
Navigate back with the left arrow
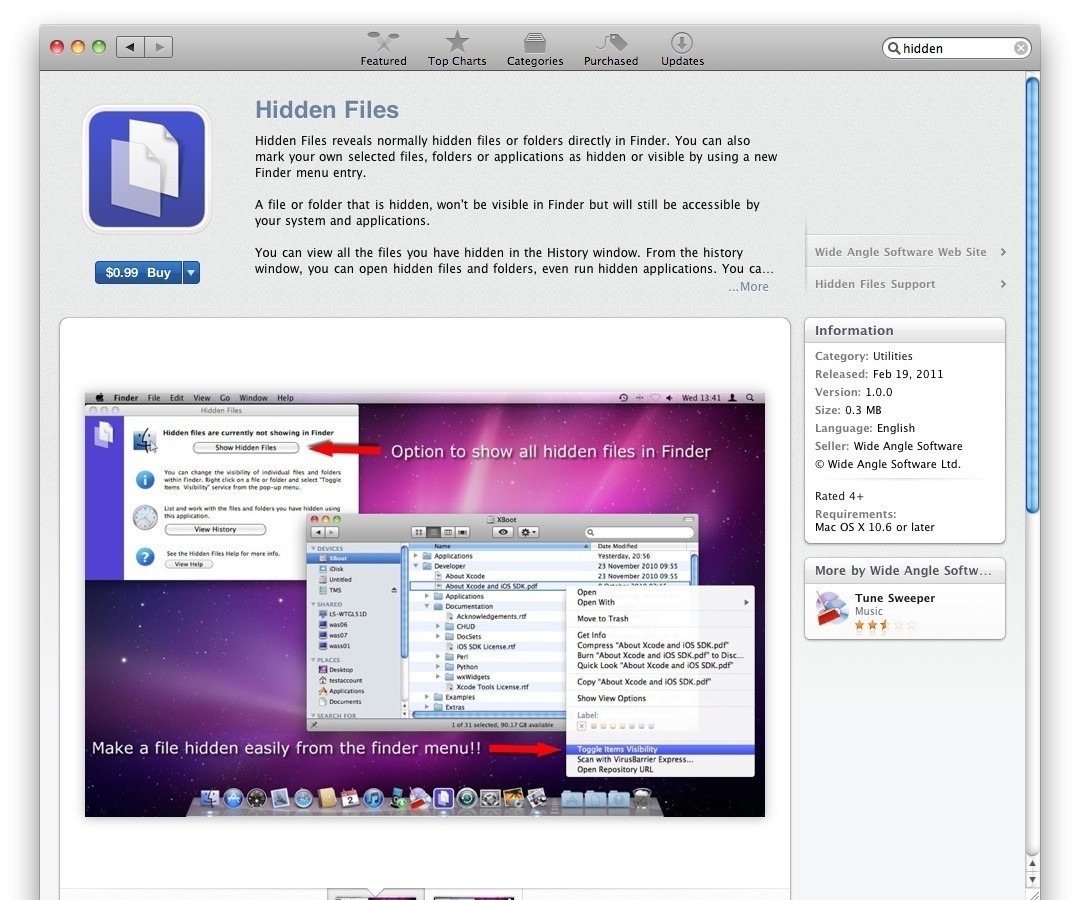[x=131, y=47]
